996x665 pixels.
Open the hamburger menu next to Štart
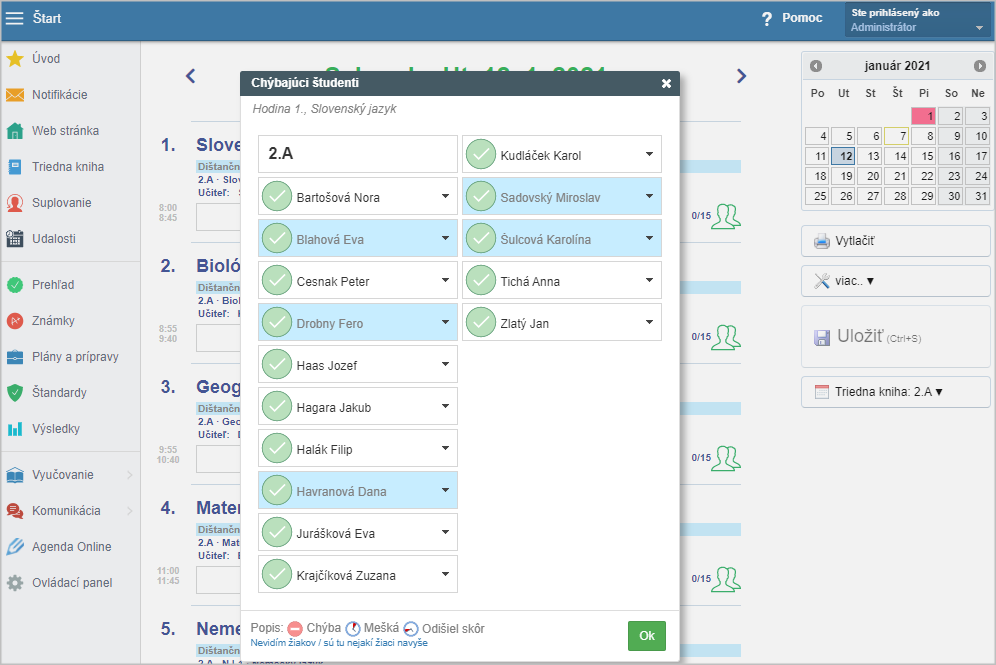coord(14,18)
